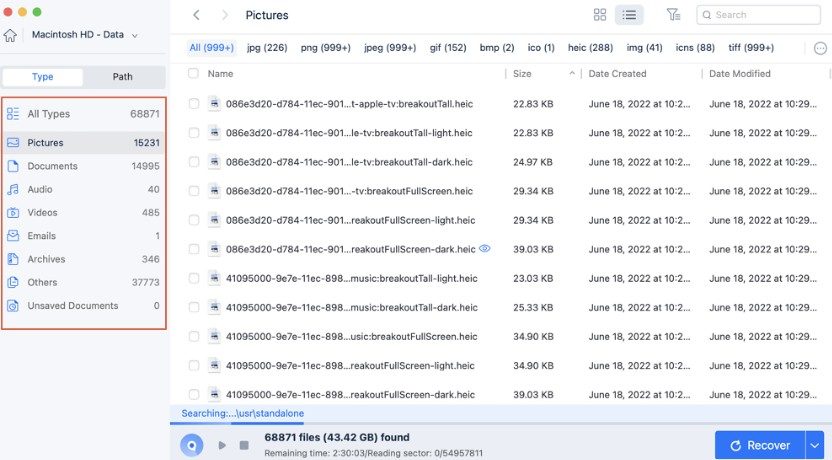Viewport: 832px width, 460px height.
Task: Resume scanning with the play button
Action: tap(222, 445)
